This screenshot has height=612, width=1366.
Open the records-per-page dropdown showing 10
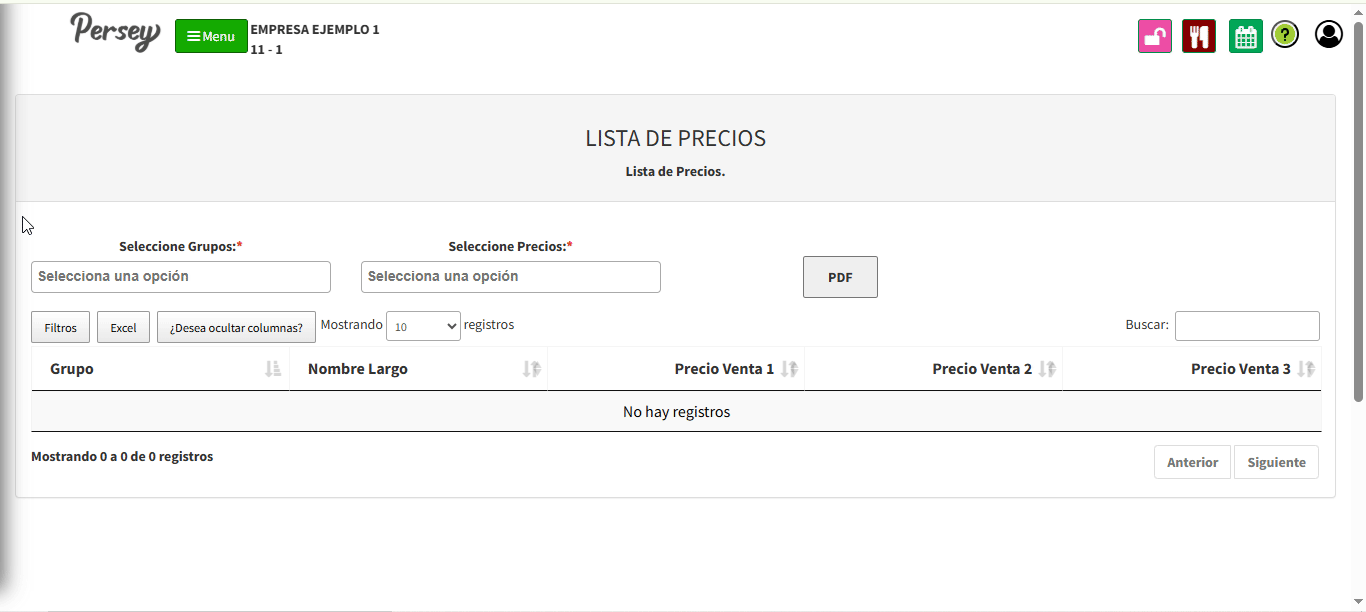click(x=423, y=326)
